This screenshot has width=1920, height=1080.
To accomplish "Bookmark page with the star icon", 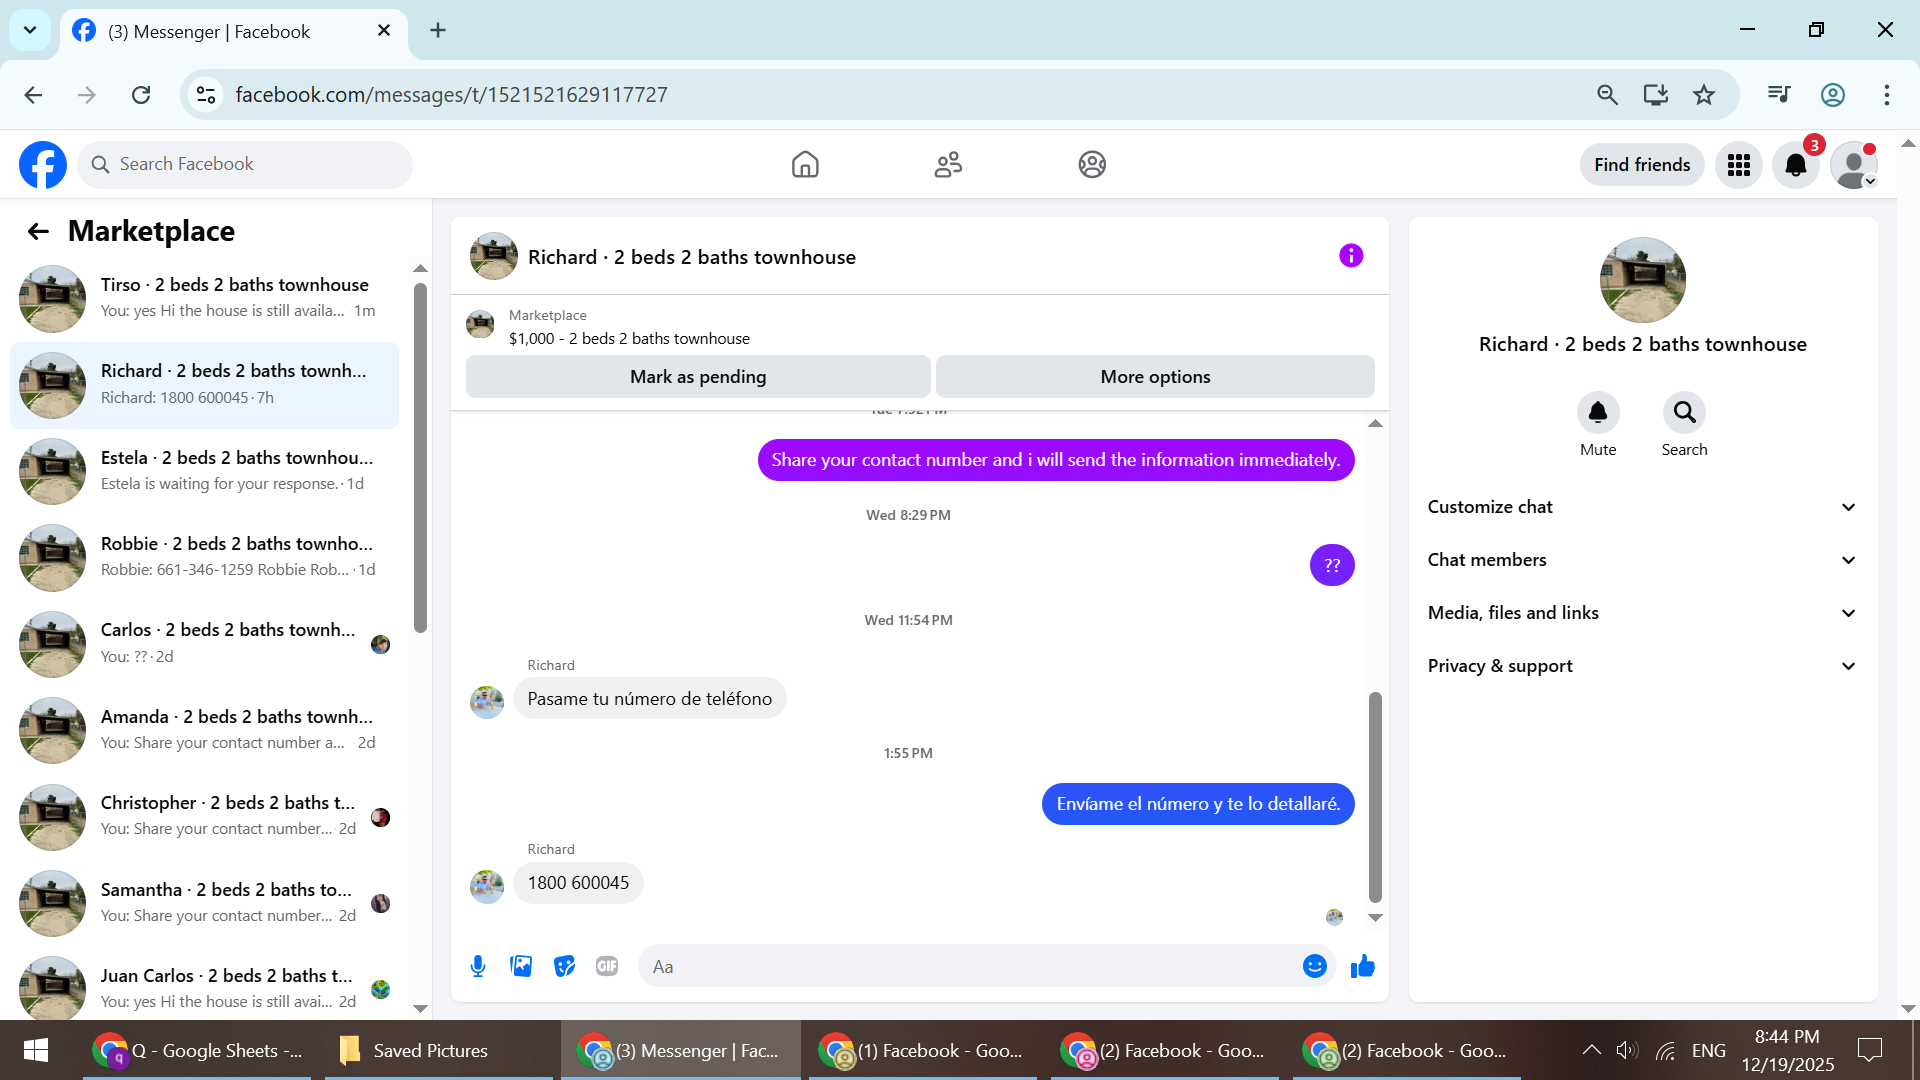I will [1703, 95].
